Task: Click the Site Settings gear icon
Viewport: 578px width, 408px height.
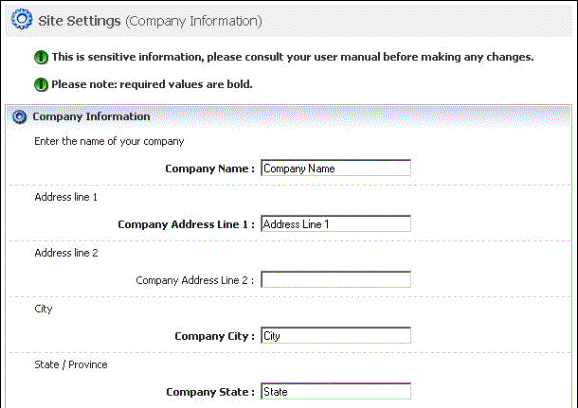Action: pos(22,19)
